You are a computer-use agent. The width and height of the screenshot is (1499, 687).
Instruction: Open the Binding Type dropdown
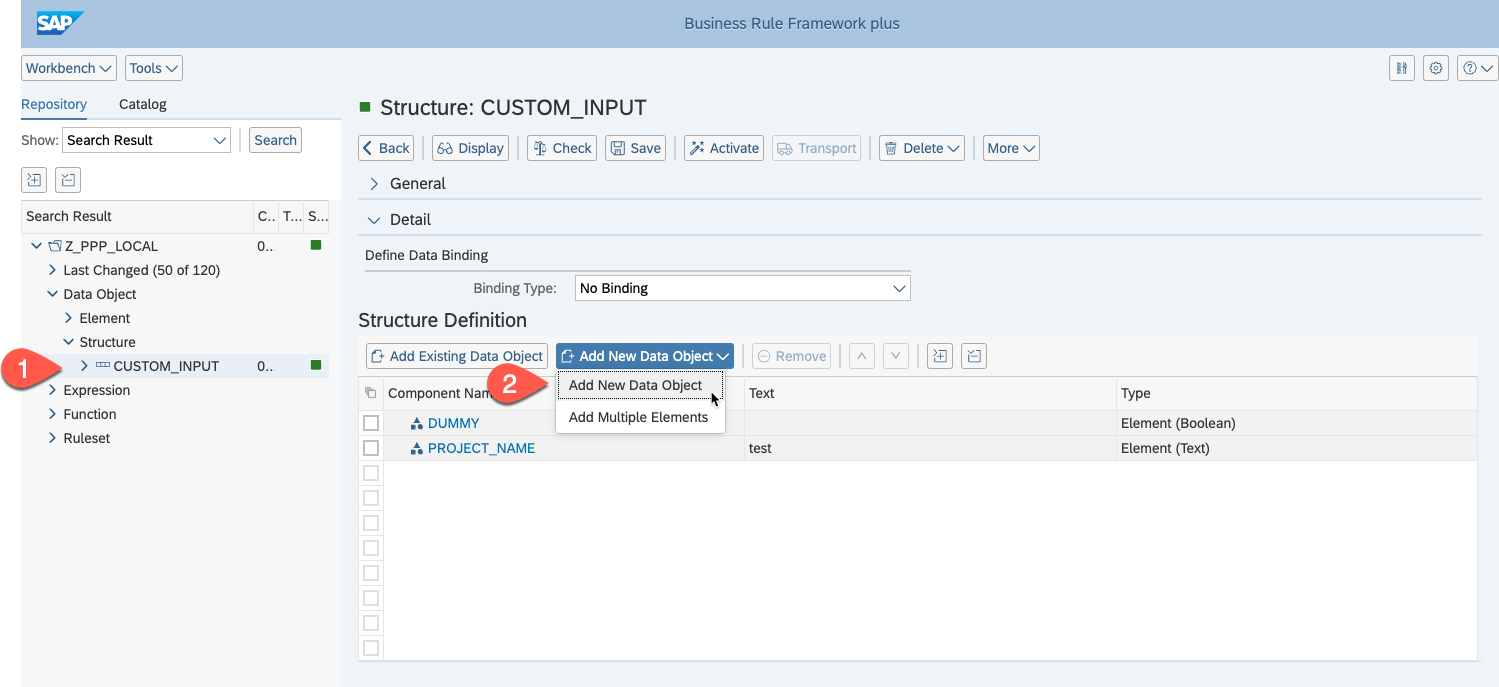(x=743, y=288)
